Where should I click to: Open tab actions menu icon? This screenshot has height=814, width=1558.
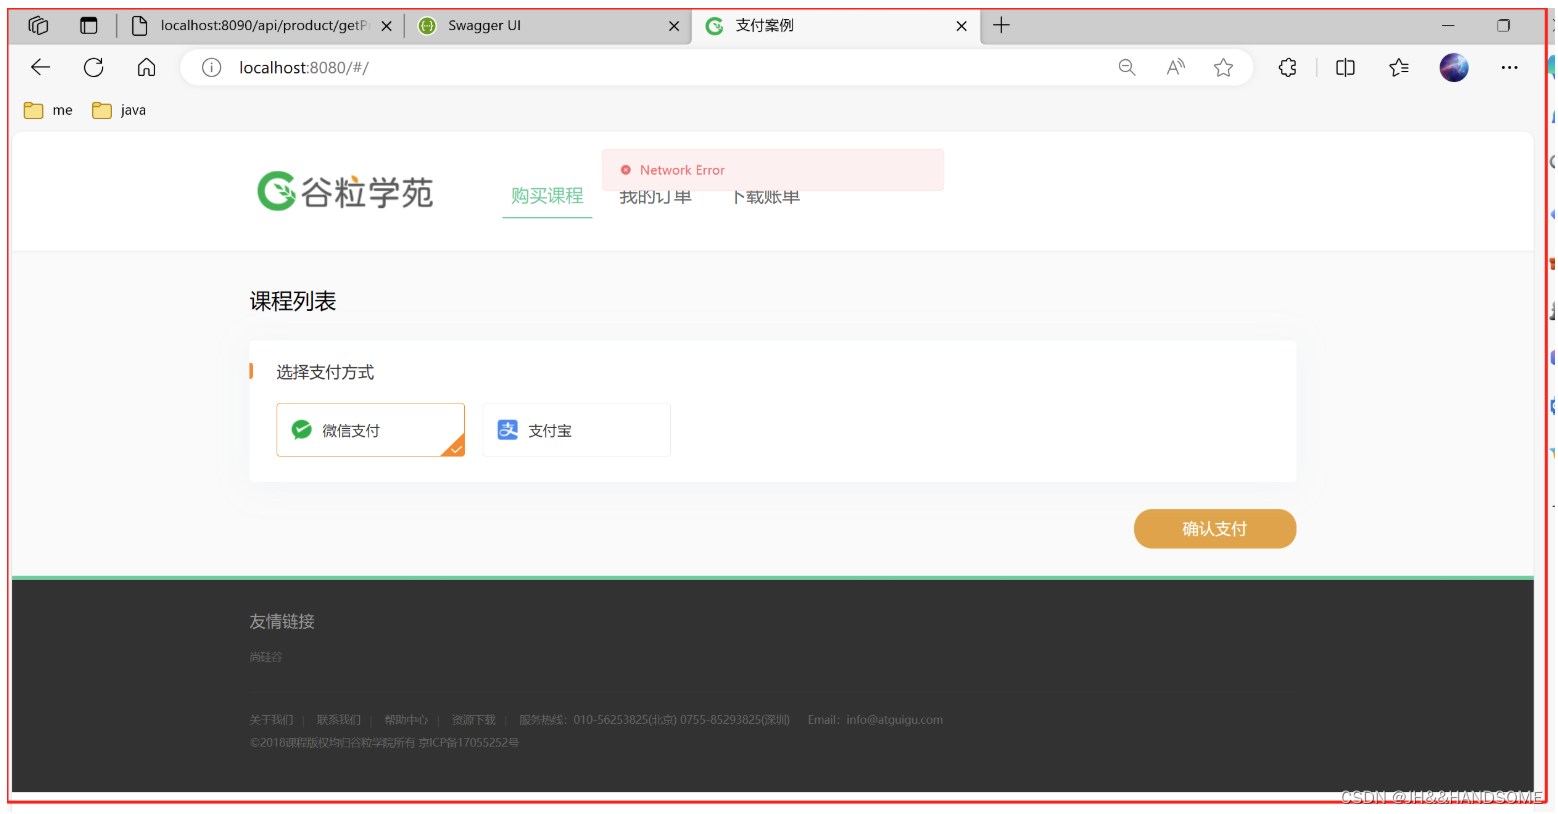pyautogui.click(x=89, y=25)
